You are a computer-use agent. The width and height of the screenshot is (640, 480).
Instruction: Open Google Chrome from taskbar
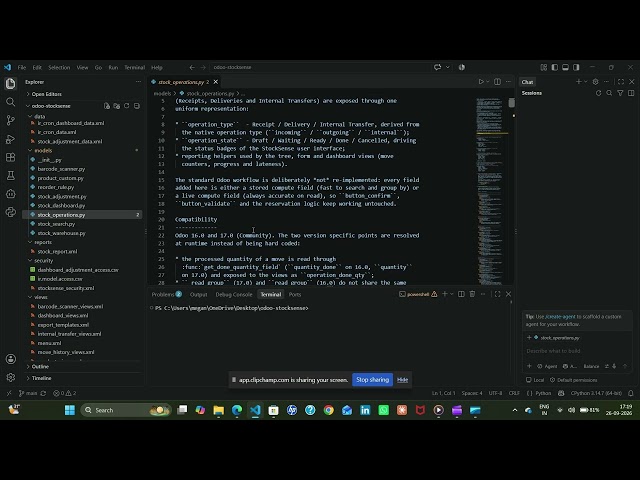[x=329, y=410]
